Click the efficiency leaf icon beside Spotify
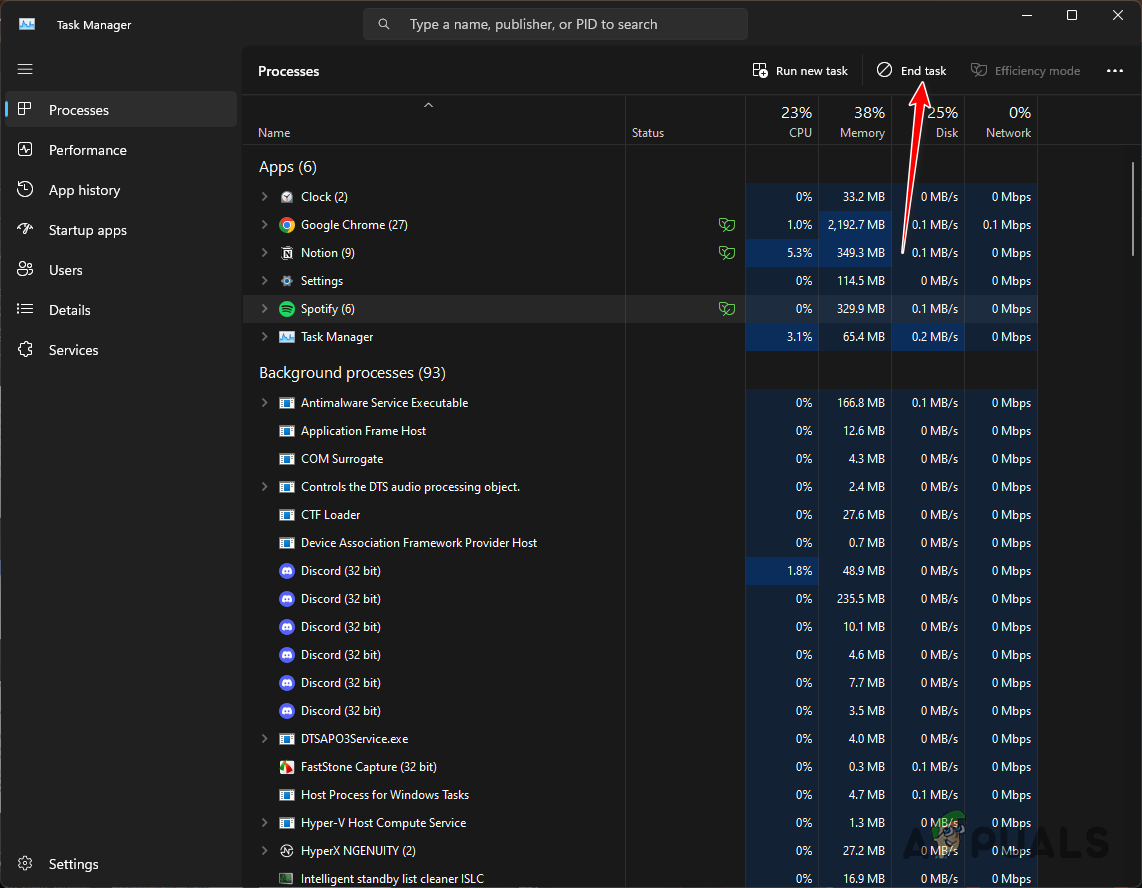The width and height of the screenshot is (1142, 888). pos(727,308)
